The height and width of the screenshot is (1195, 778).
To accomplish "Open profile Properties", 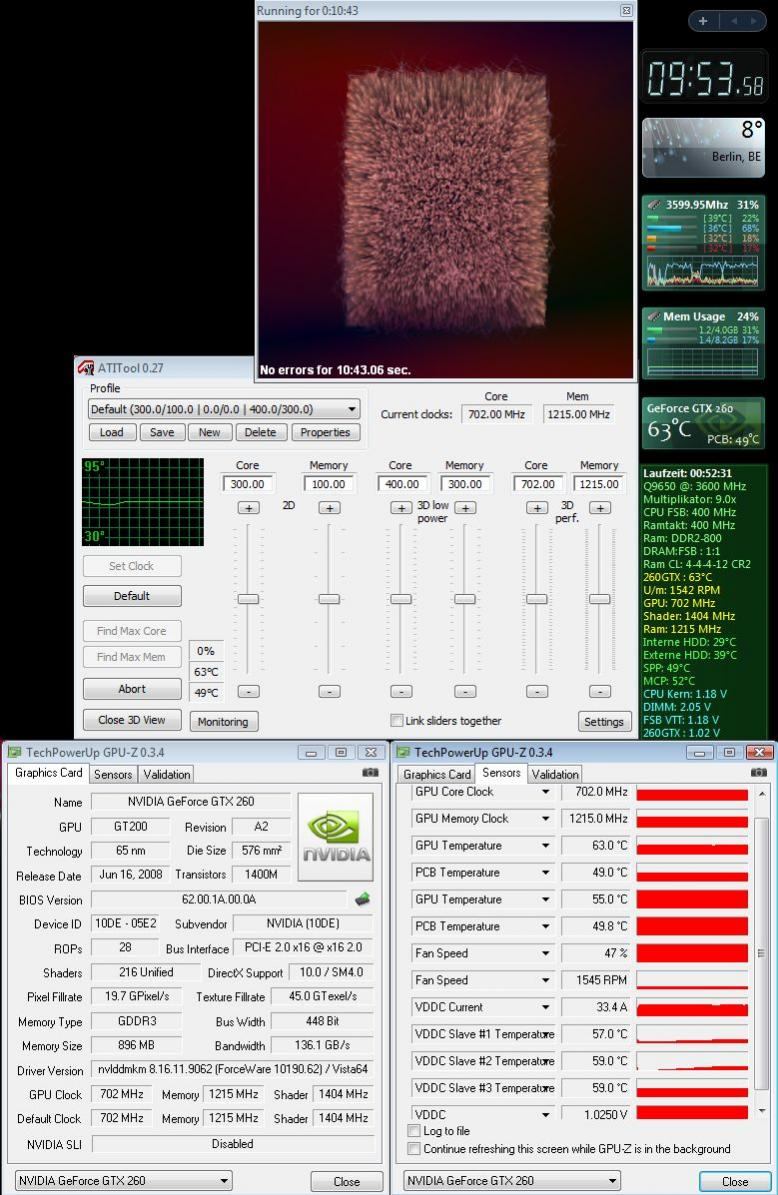I will (x=325, y=432).
